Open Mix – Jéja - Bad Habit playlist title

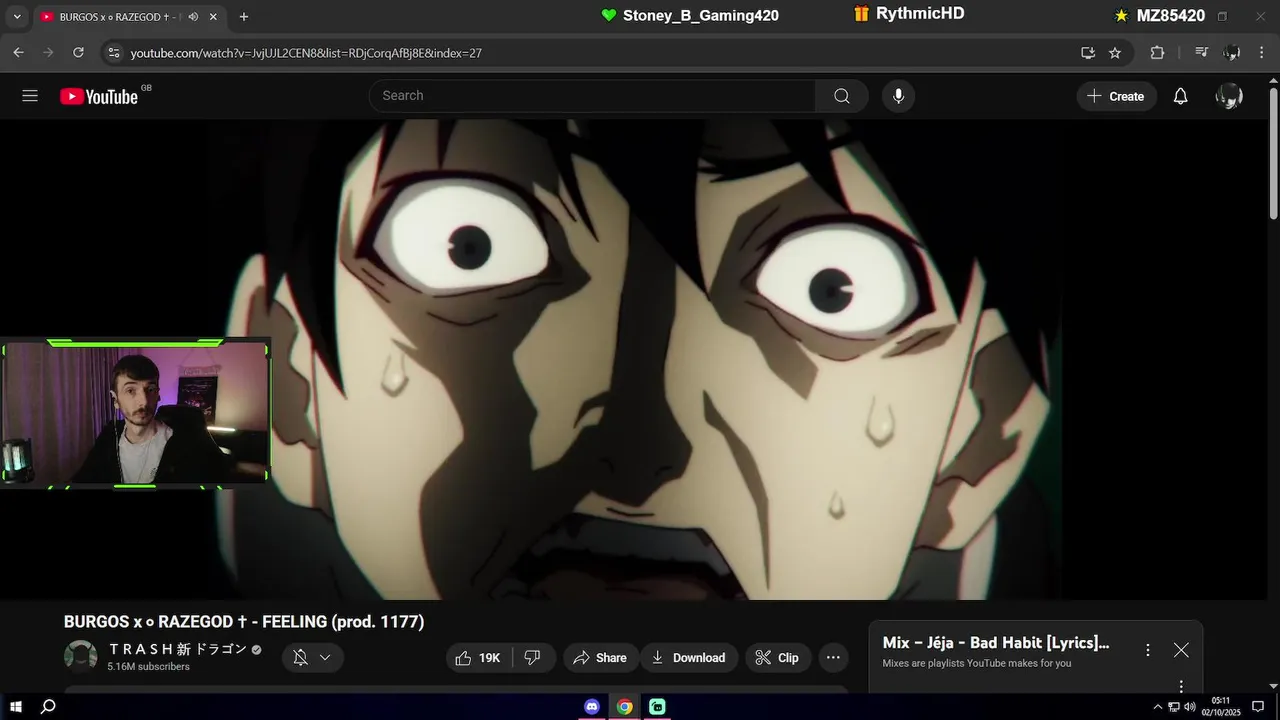996,643
